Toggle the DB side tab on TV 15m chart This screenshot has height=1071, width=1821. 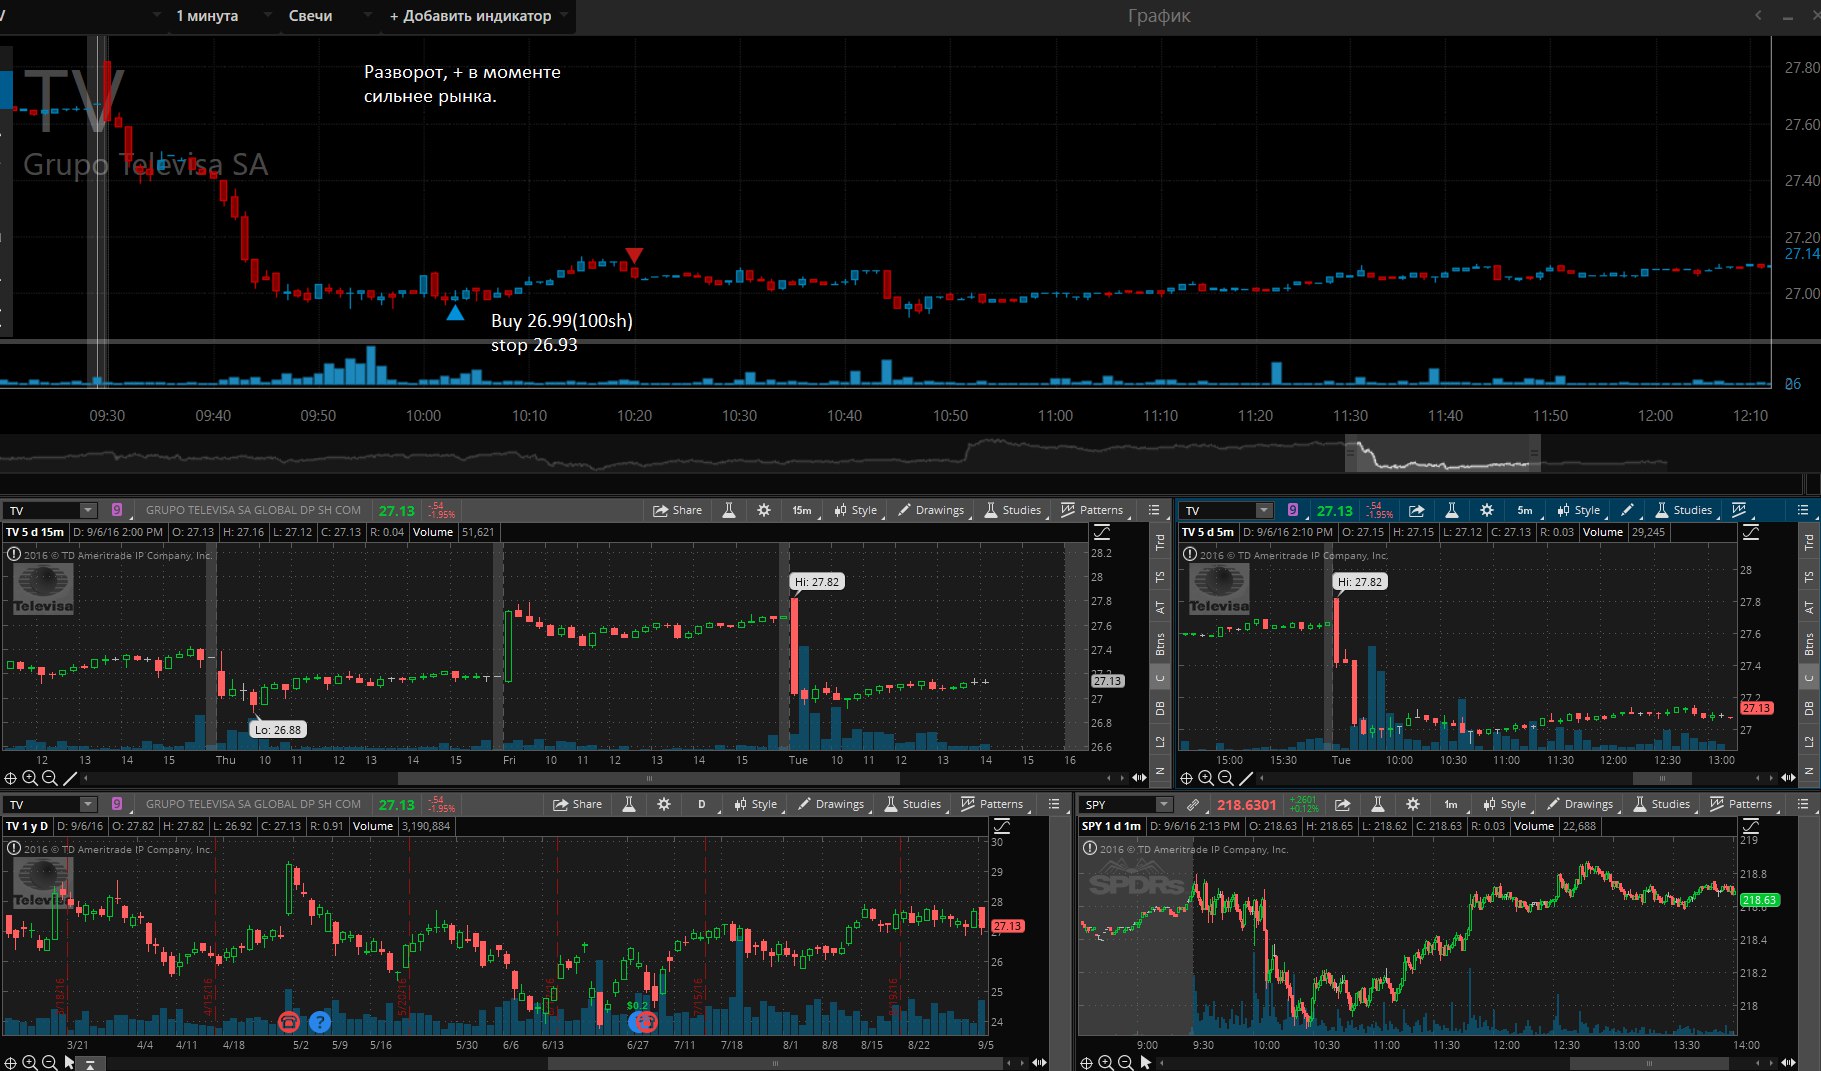coord(1160,708)
